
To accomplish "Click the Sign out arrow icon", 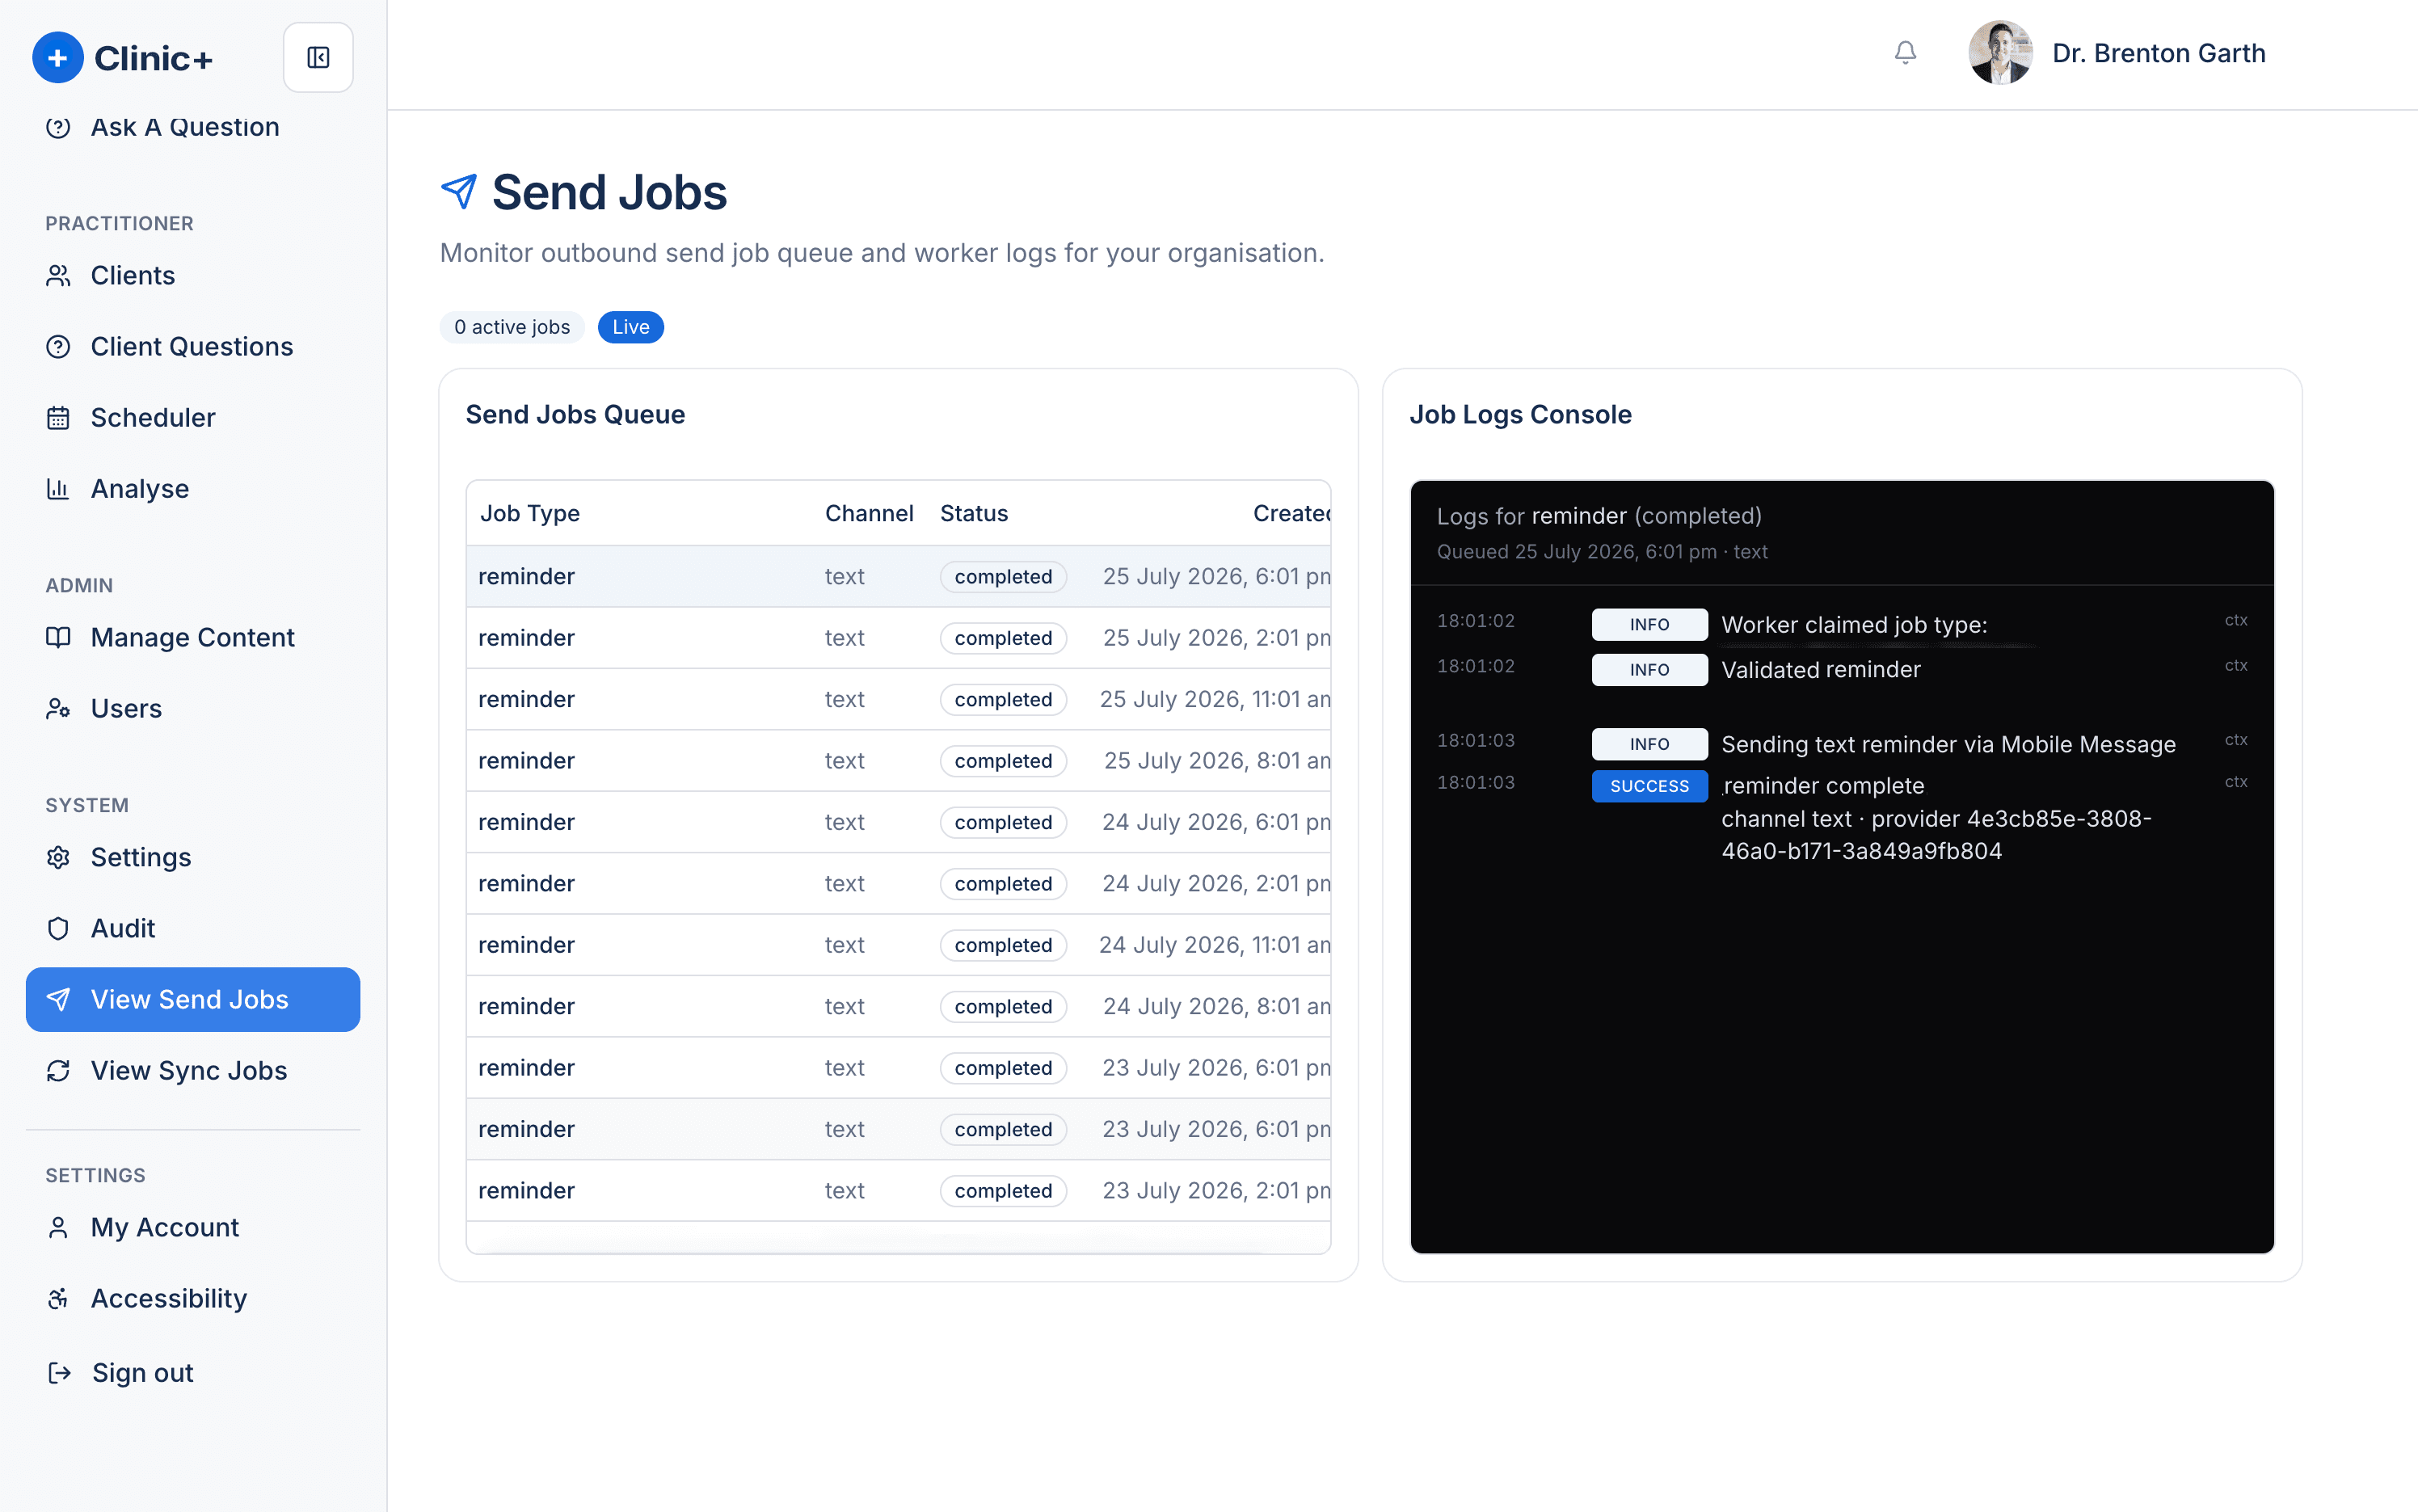I will [x=59, y=1373].
